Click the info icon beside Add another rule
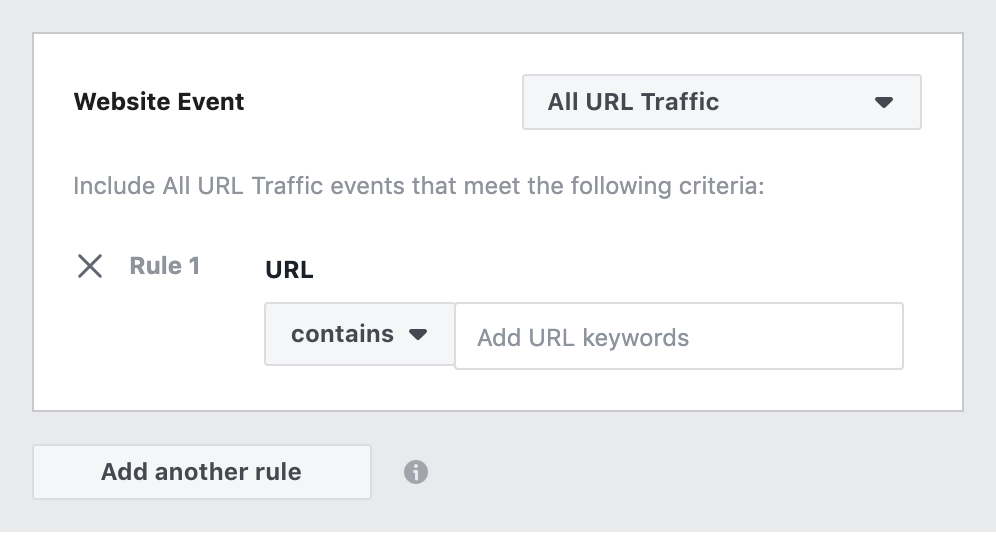Viewport: 996px width, 536px height. click(x=416, y=472)
